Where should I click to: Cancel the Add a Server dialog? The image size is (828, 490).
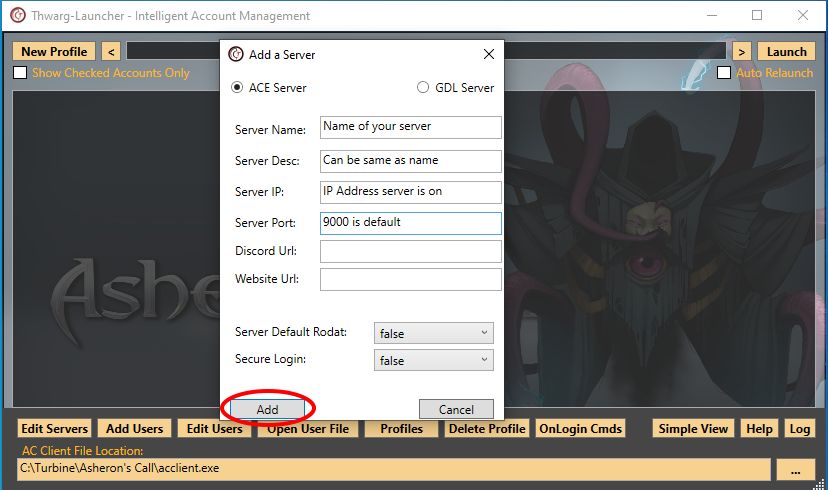(x=456, y=409)
